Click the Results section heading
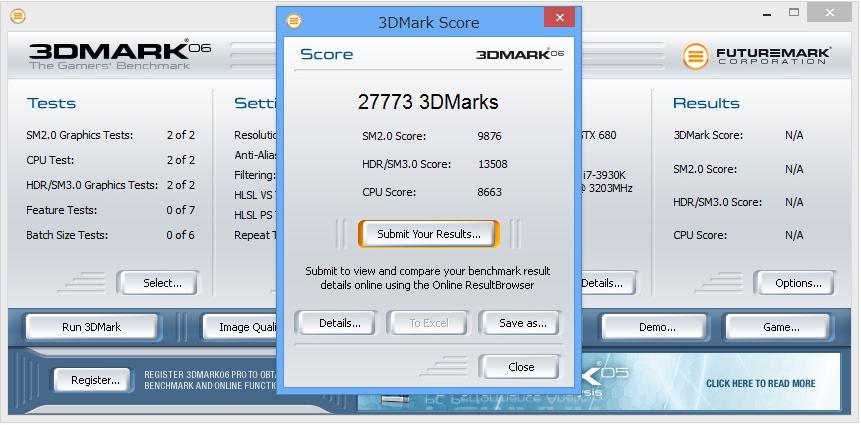The height and width of the screenshot is (425, 861). 706,103
